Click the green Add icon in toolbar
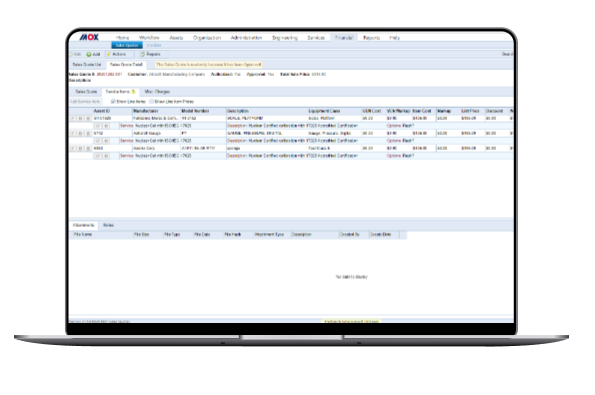 point(89,54)
